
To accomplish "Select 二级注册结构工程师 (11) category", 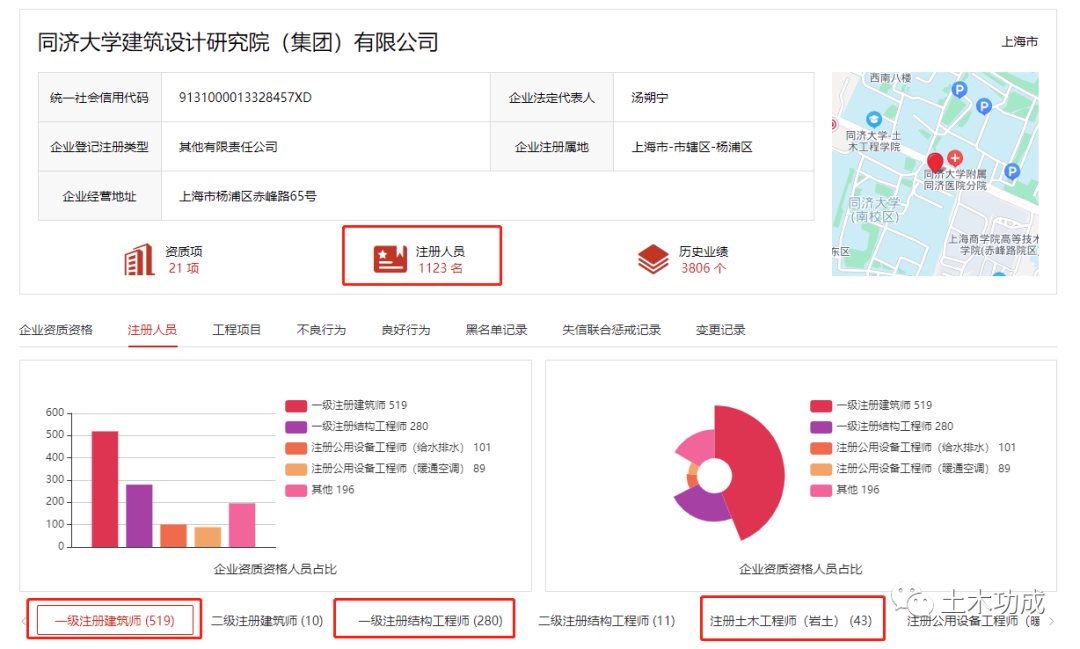I will click(x=606, y=621).
